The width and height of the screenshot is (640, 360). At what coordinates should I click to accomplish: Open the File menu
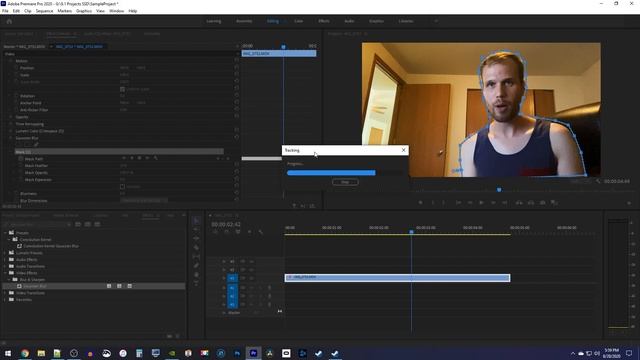tap(5, 11)
